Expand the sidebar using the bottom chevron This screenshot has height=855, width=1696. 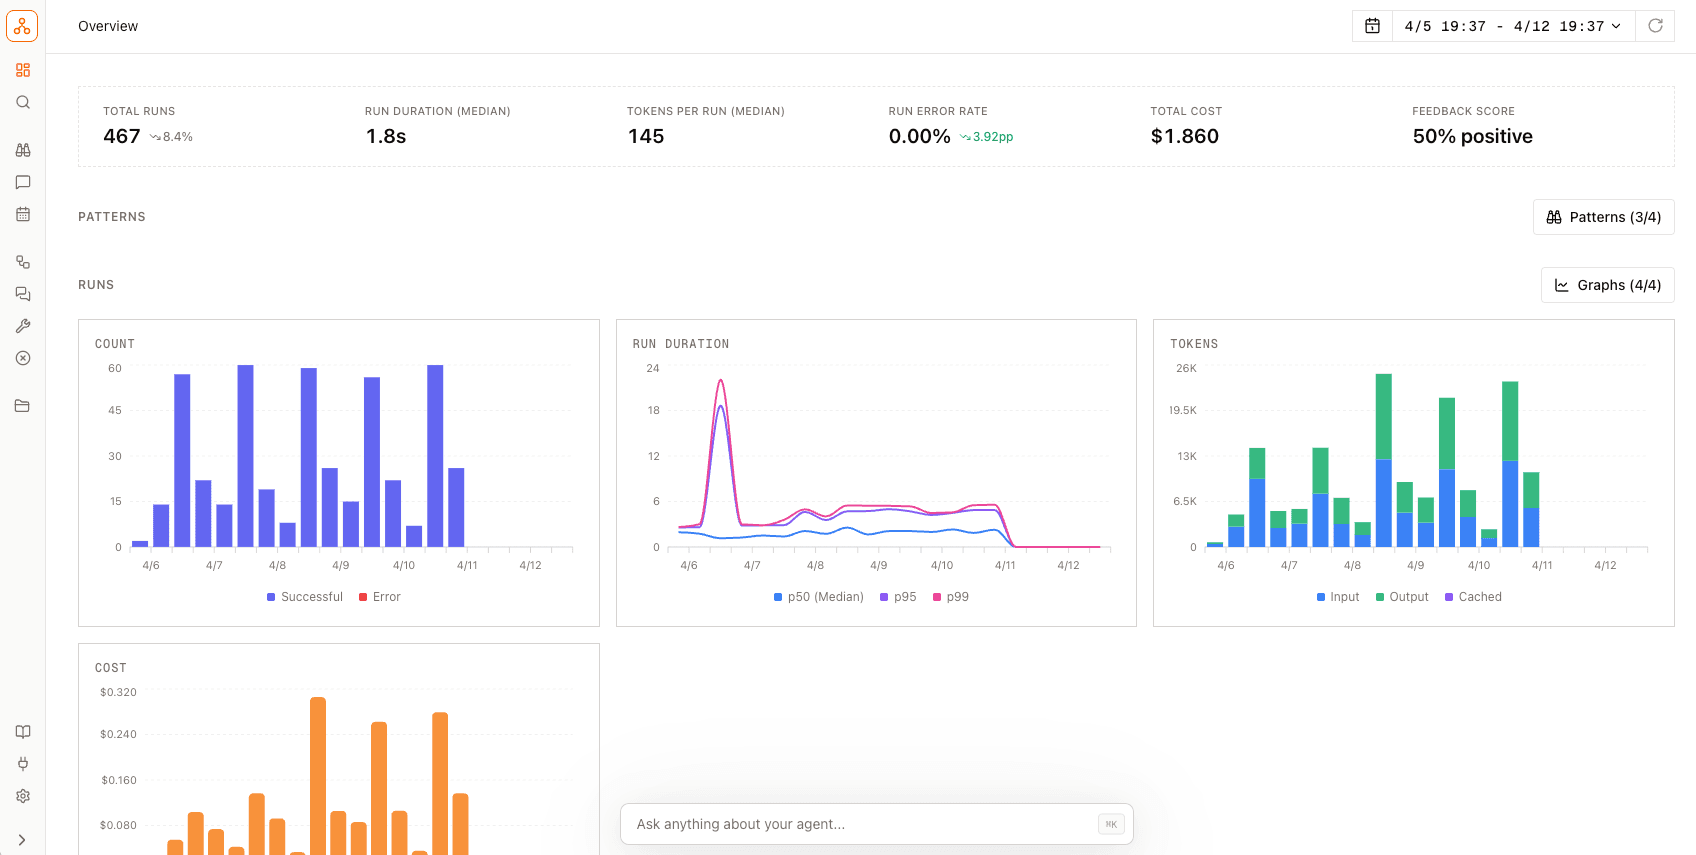(x=22, y=840)
